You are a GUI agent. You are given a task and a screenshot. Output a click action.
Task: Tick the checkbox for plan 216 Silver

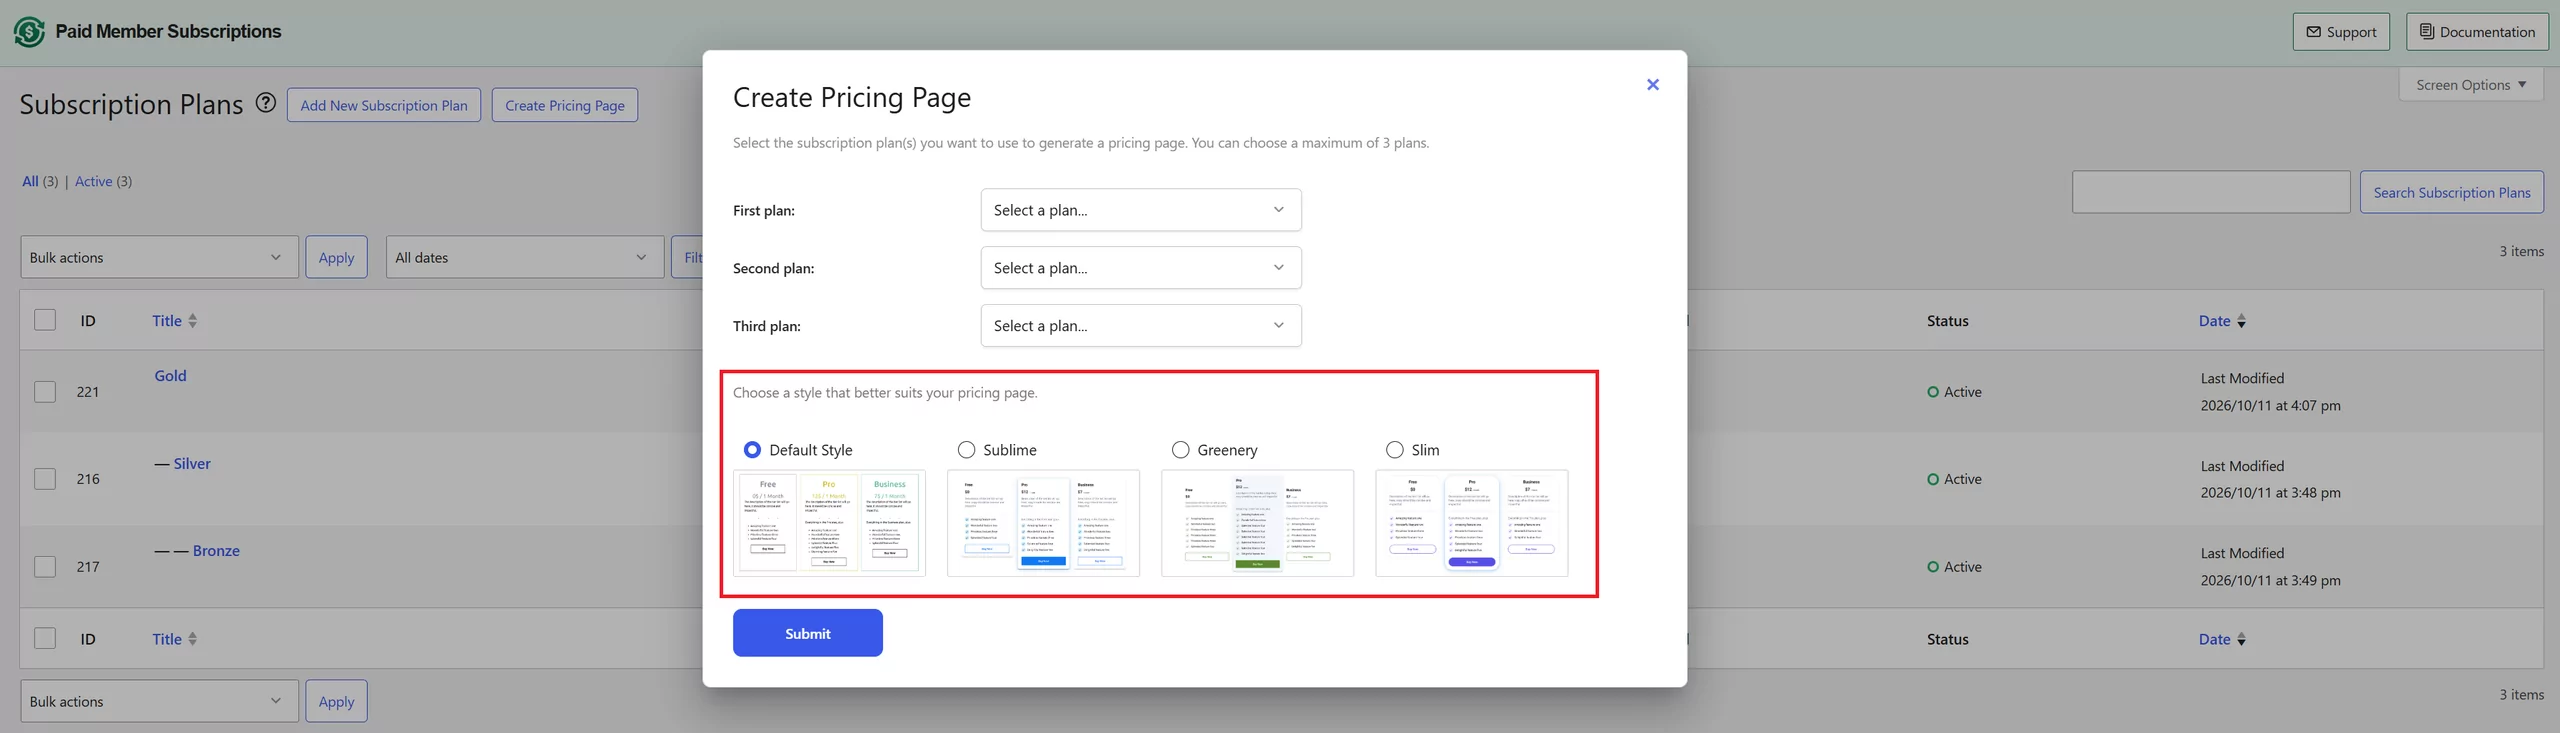tap(45, 479)
